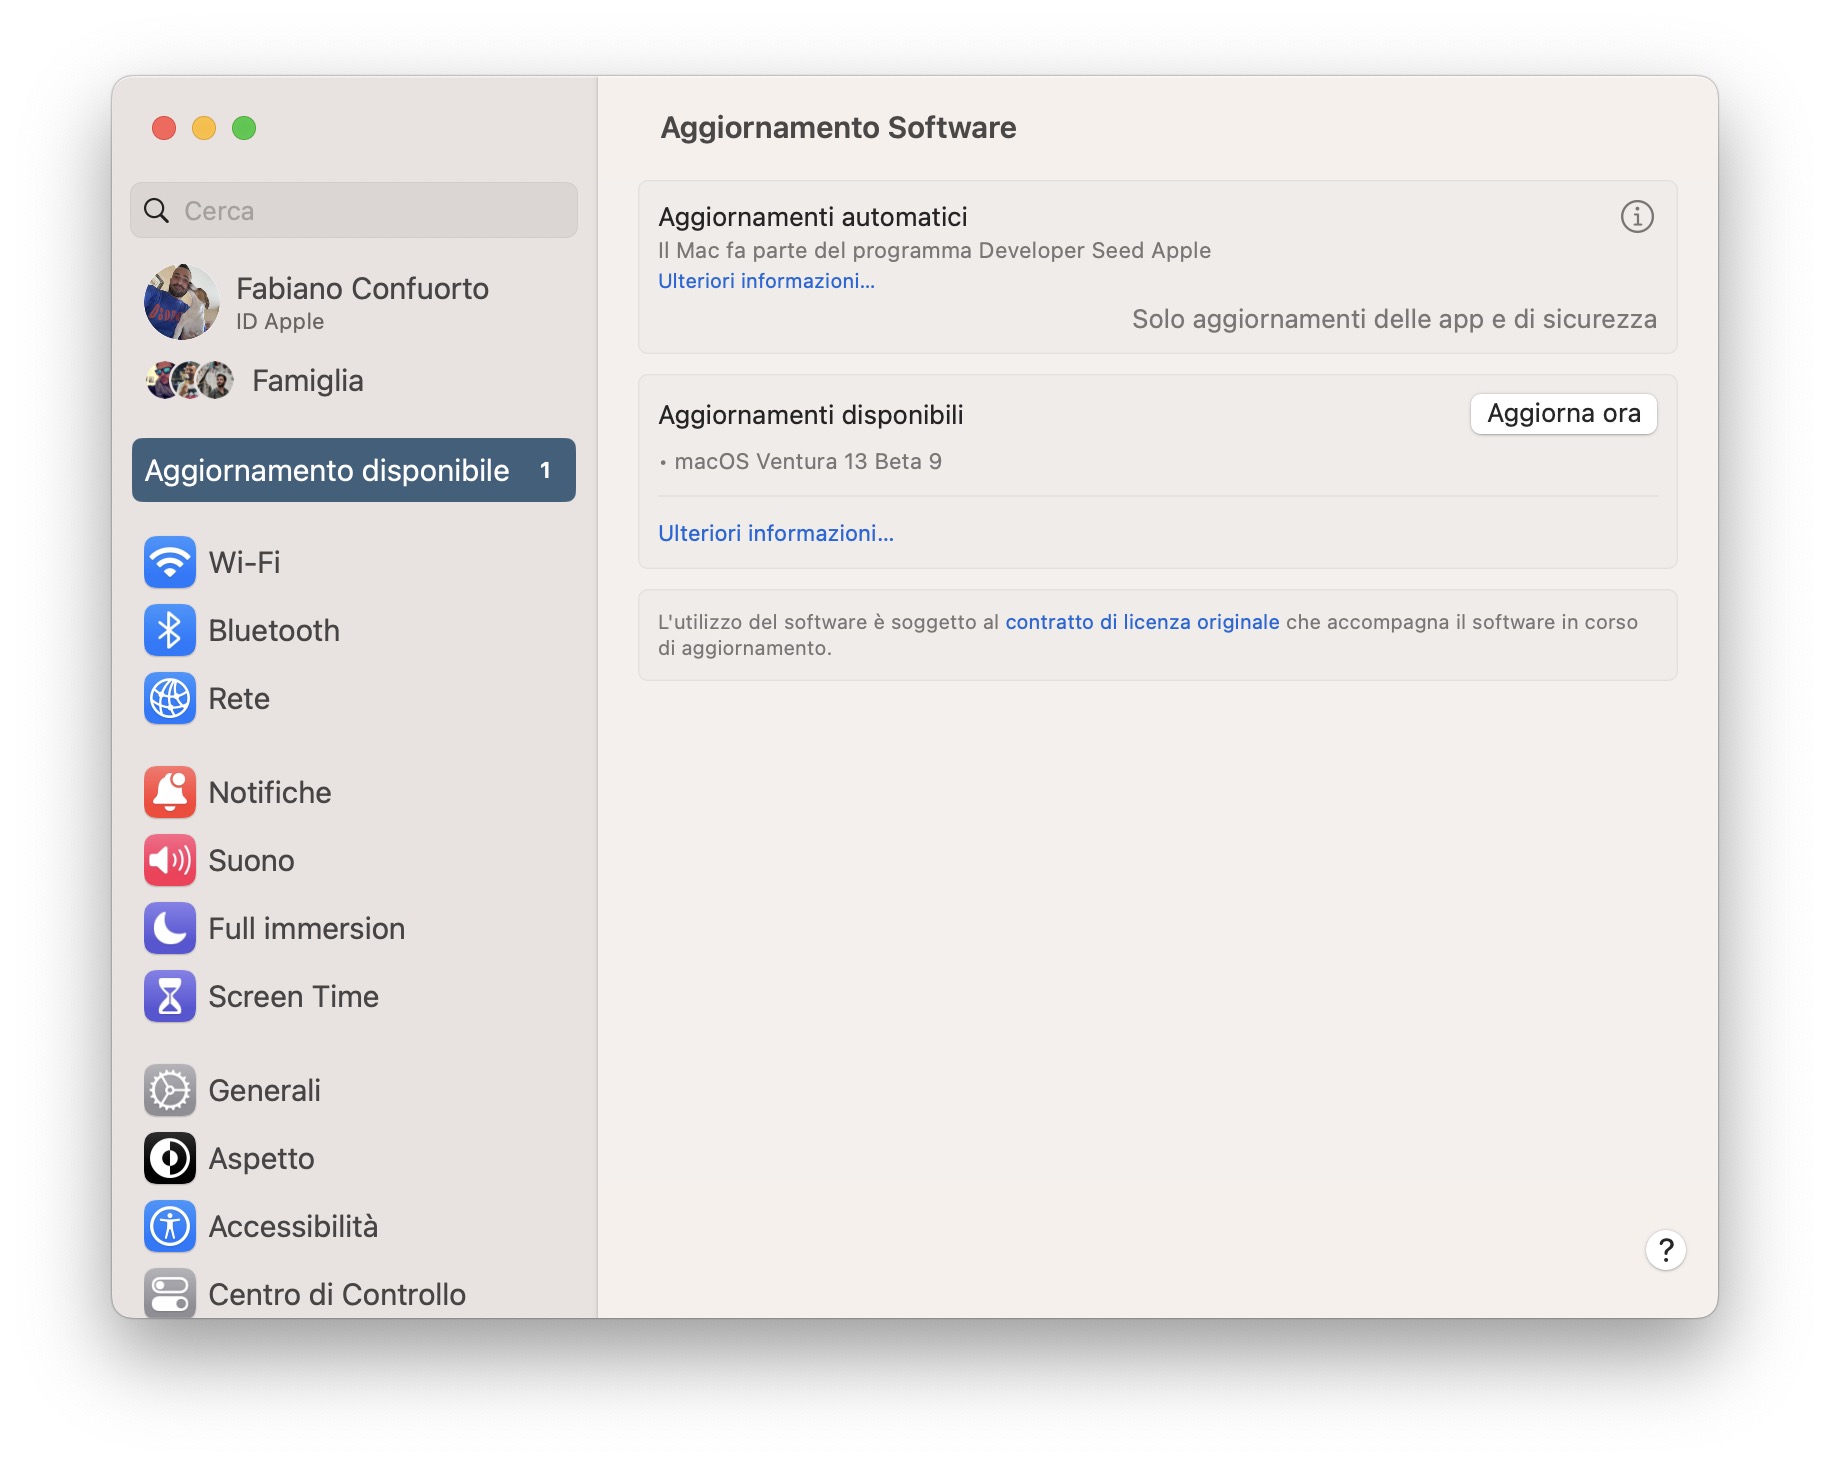This screenshot has width=1830, height=1466.
Task: Click Solo aggiornamenti delle app e di sicurezza
Action: point(1394,319)
